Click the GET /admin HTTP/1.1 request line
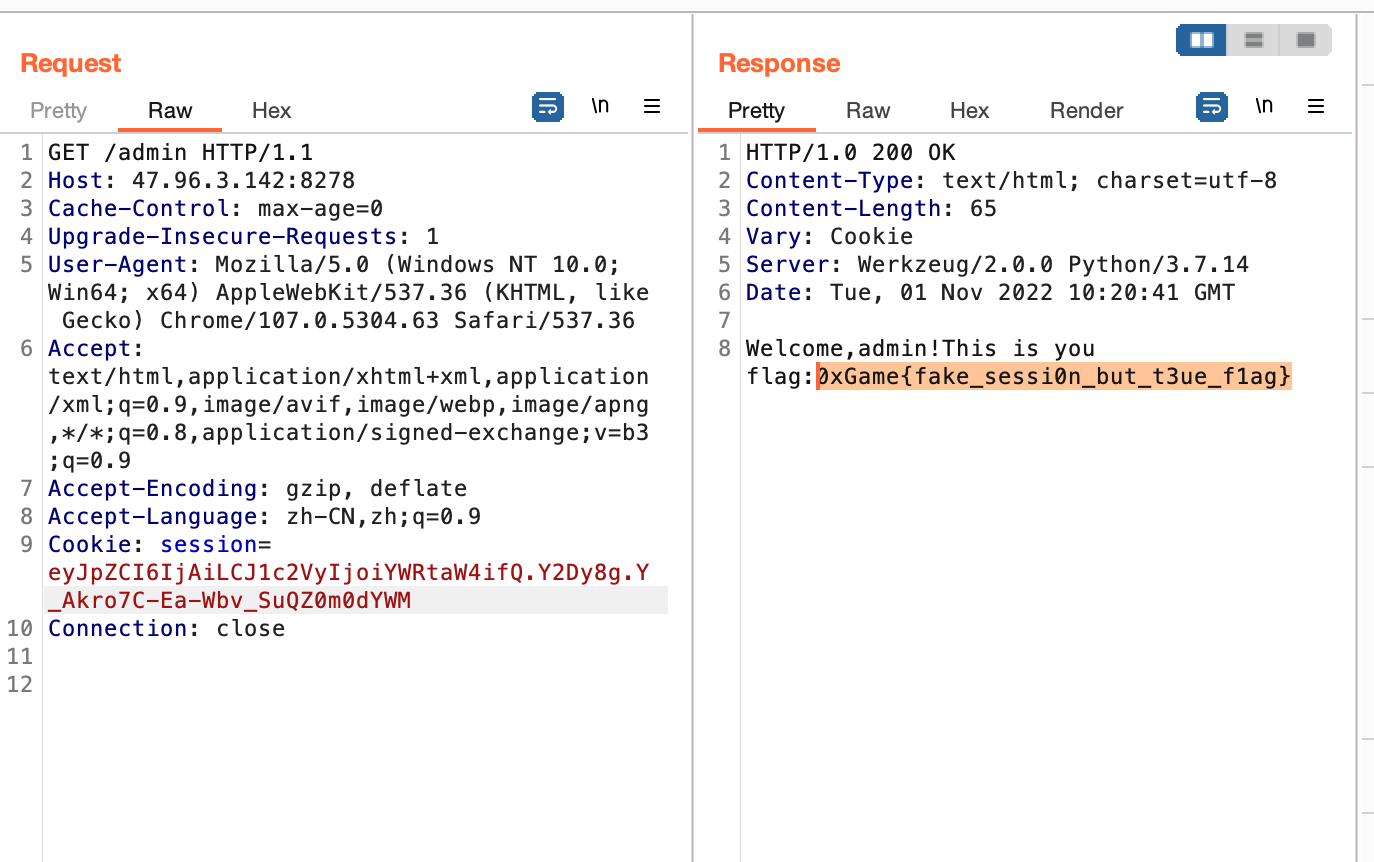The image size is (1374, 862). click(x=181, y=153)
